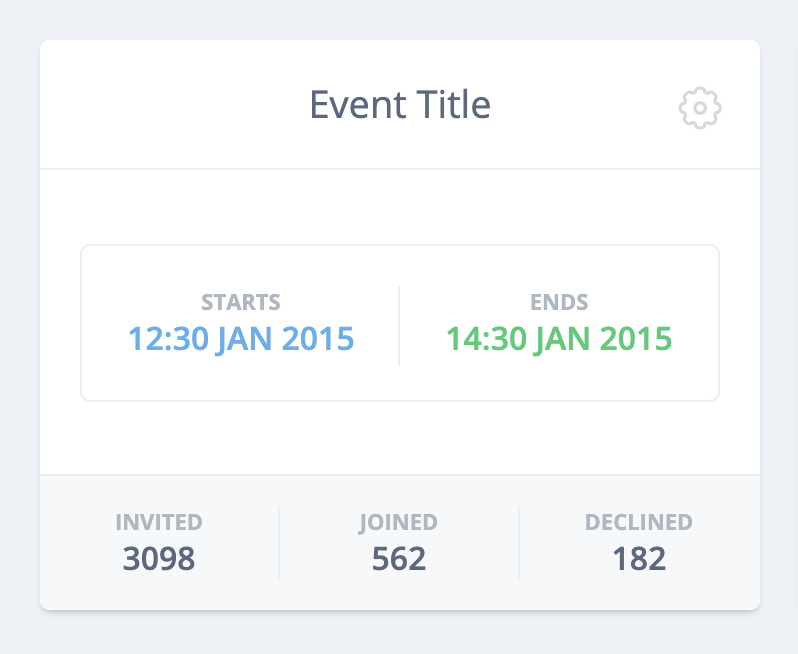Open the declined count 182
The height and width of the screenshot is (654, 798).
tap(639, 559)
